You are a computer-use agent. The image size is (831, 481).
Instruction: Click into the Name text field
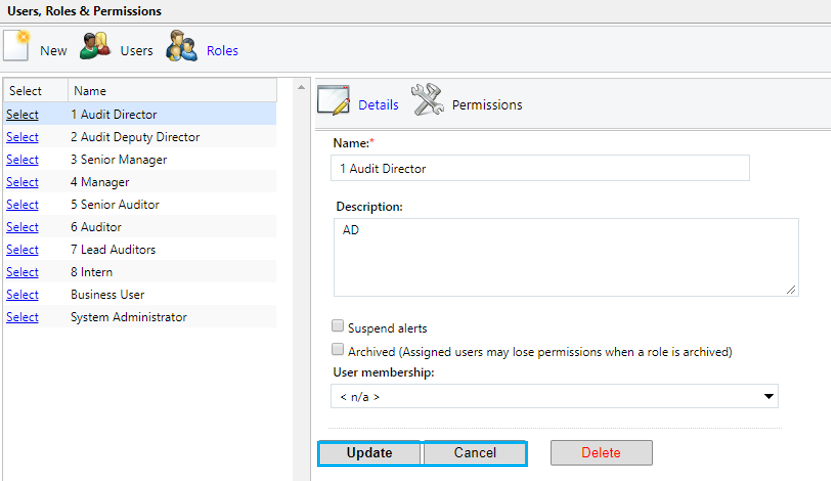click(x=540, y=169)
